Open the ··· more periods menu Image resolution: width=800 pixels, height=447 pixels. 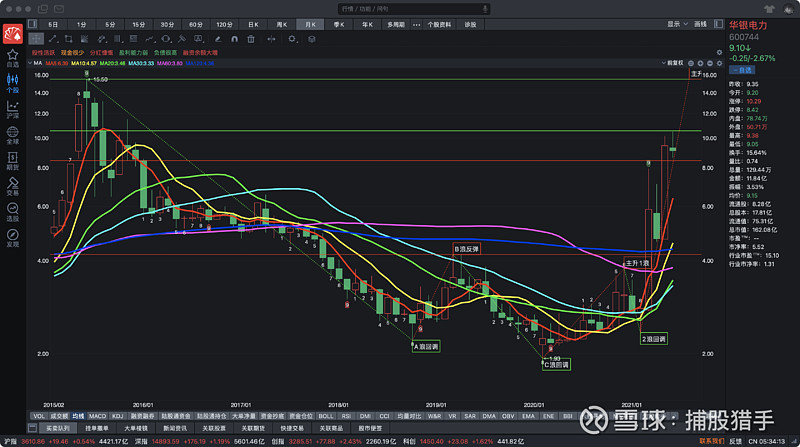416,24
